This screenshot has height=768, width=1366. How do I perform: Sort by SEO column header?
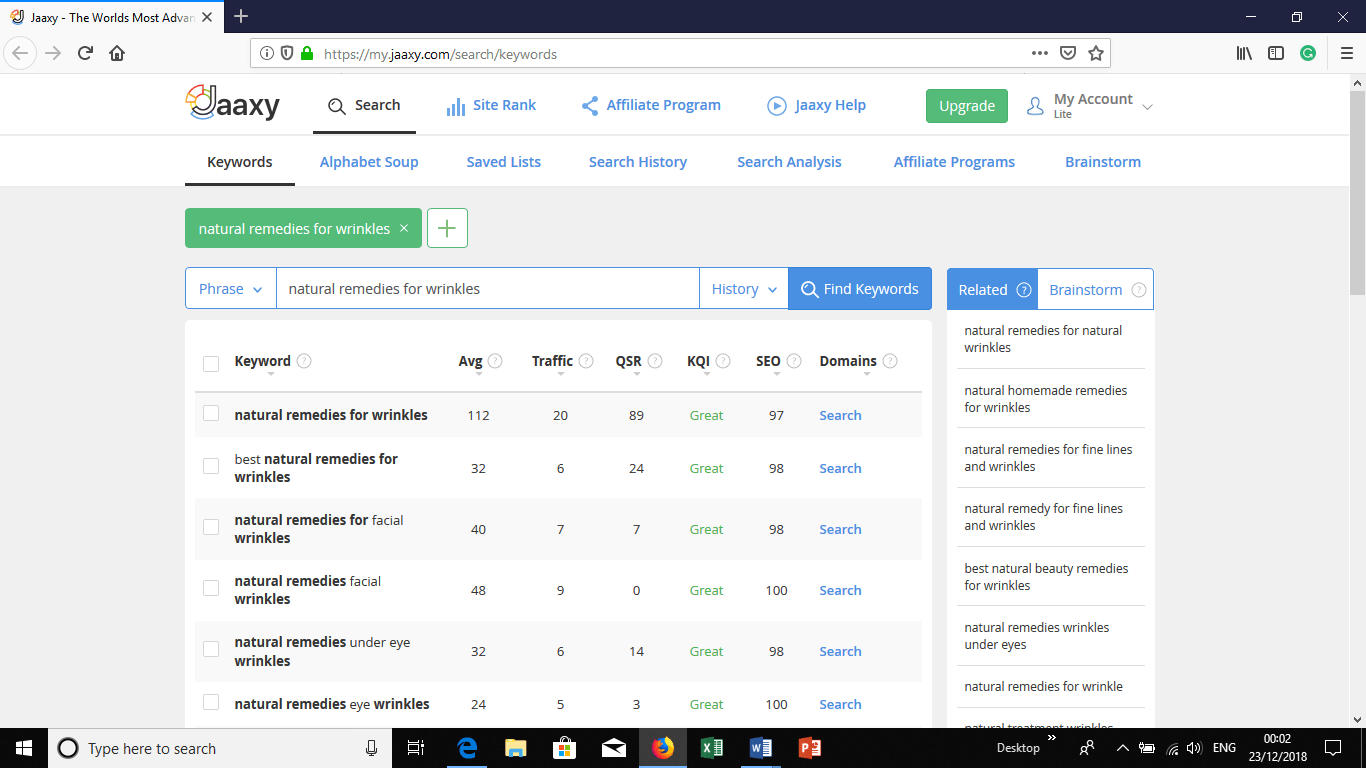[x=768, y=361]
